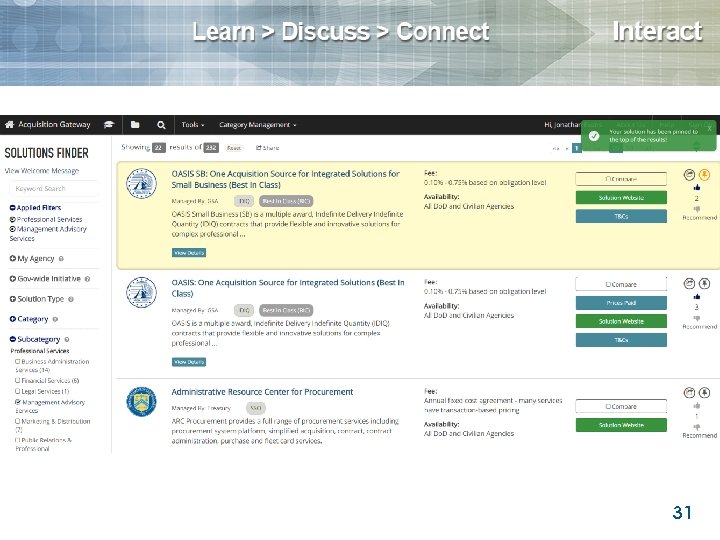Click View Details under OASIS SB
The image size is (720, 540).
coord(189,253)
